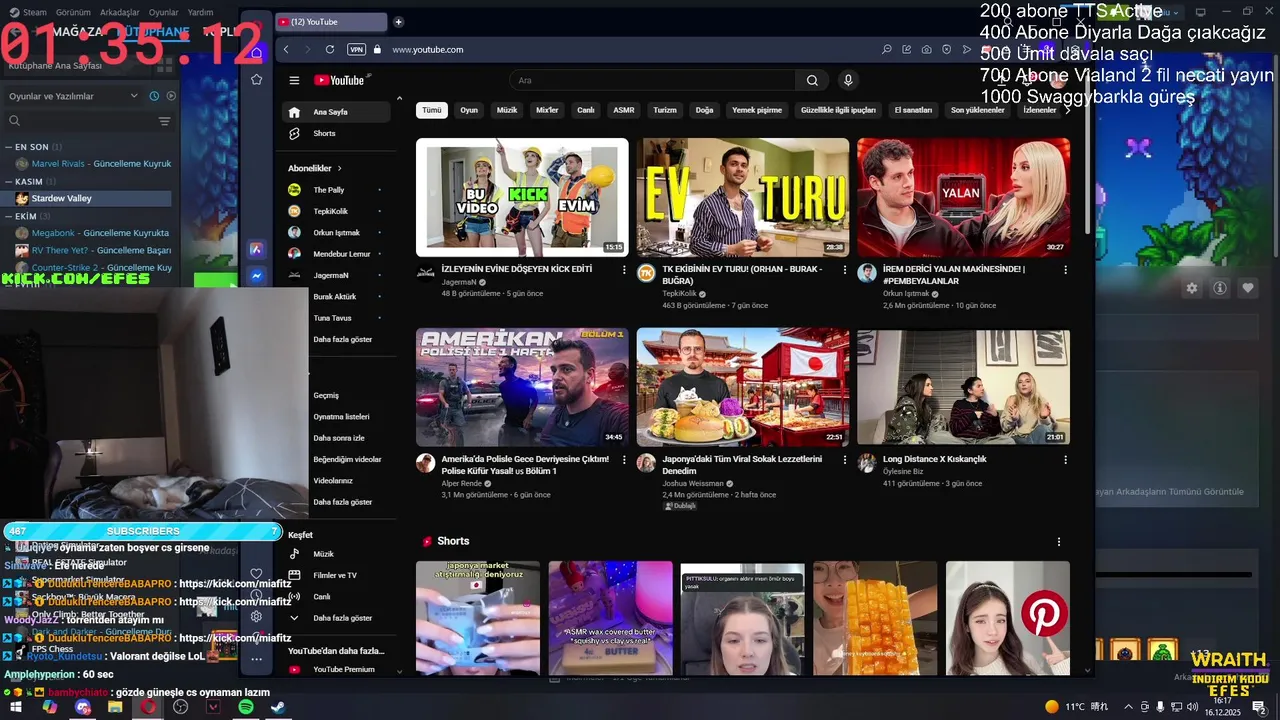This screenshot has height=720, width=1280.
Task: Open Steam game settings gear icon
Action: pos(1192,288)
